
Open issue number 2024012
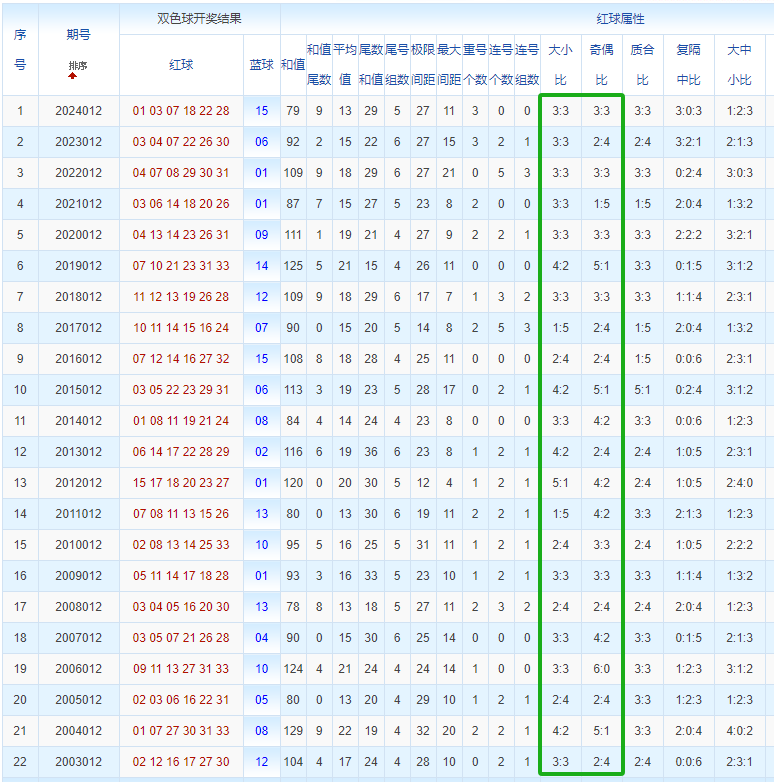(79, 111)
